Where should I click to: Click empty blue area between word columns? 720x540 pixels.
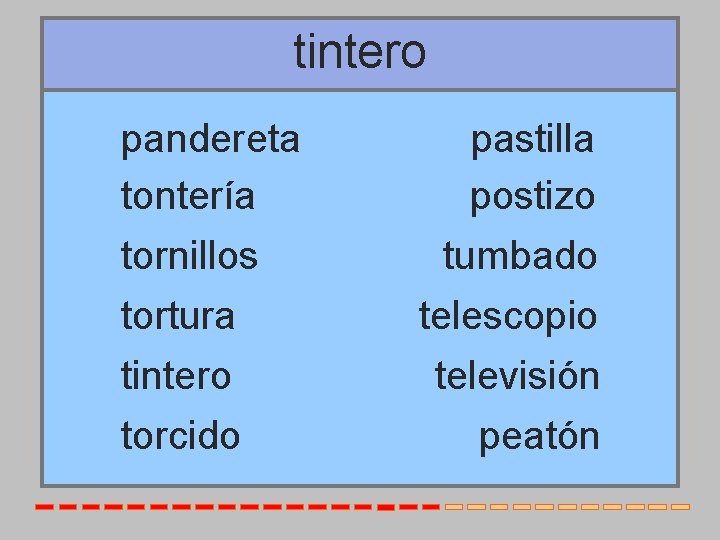coord(360,285)
